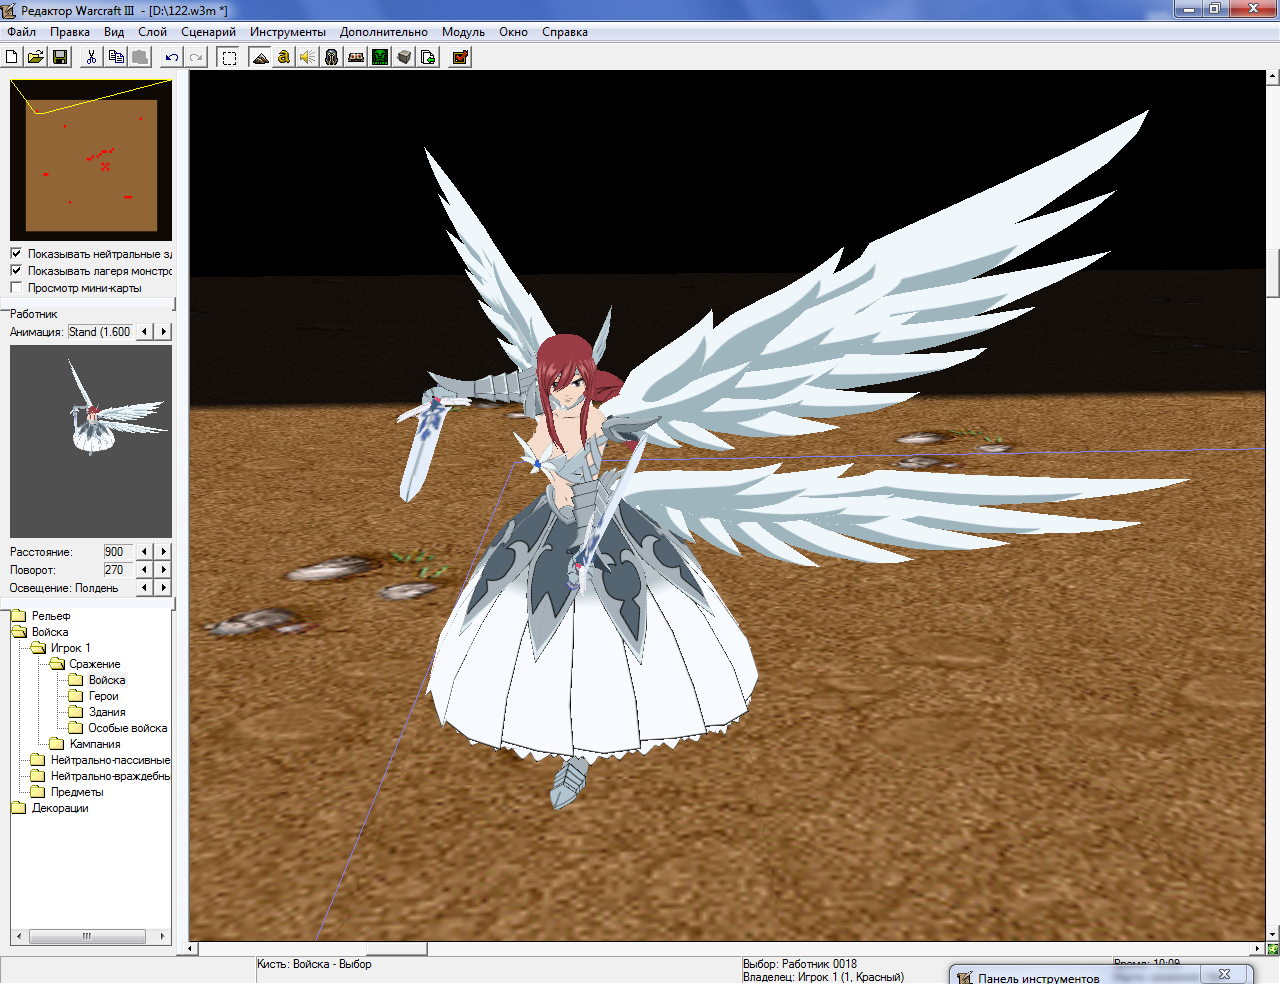Click the unit model preview thumbnail
This screenshot has height=984, width=1280.
pyautogui.click(x=91, y=441)
